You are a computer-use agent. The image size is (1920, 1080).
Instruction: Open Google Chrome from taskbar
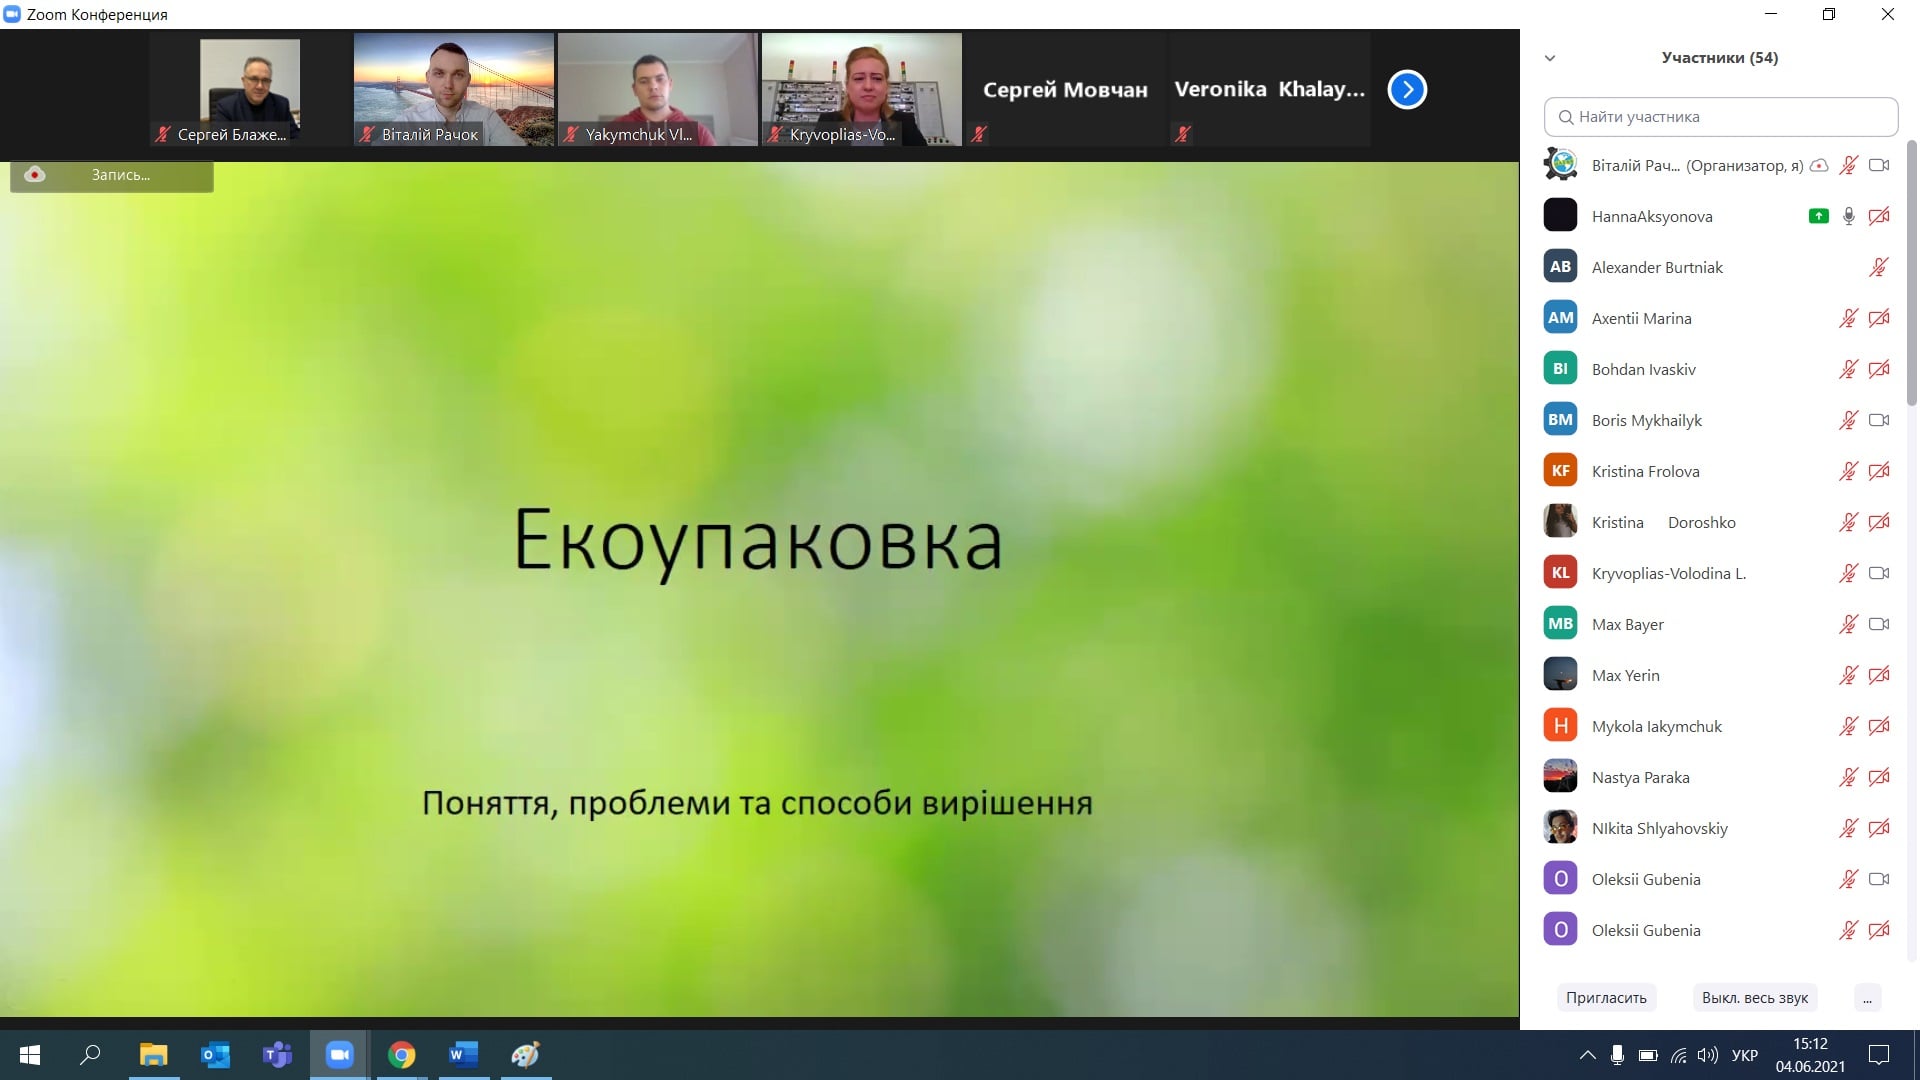tap(401, 1054)
